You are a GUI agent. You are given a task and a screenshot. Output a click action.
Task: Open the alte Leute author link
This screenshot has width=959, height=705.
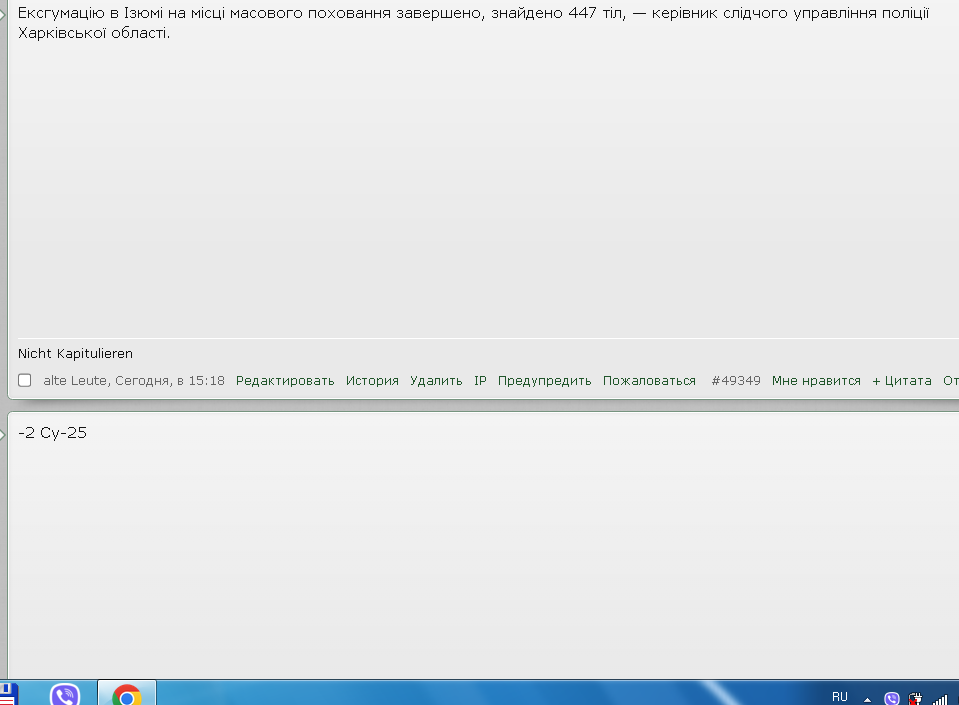(x=75, y=380)
